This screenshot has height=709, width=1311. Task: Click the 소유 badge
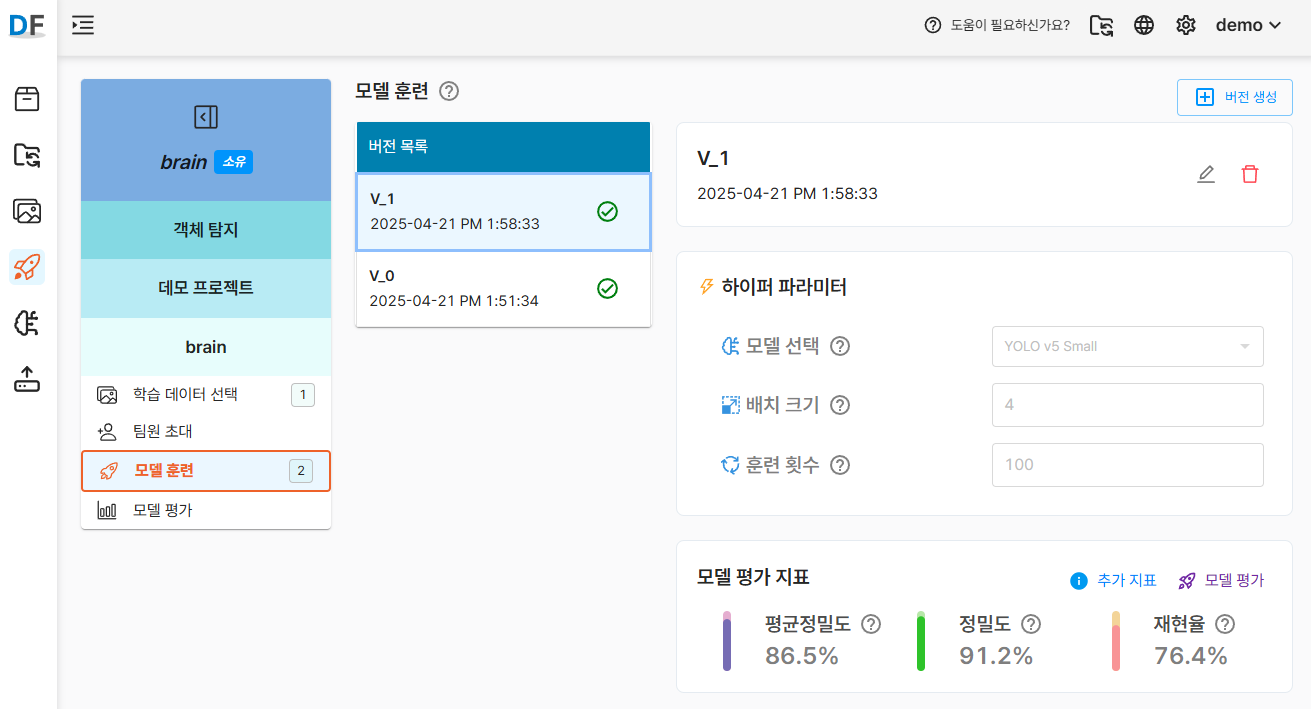point(233,162)
